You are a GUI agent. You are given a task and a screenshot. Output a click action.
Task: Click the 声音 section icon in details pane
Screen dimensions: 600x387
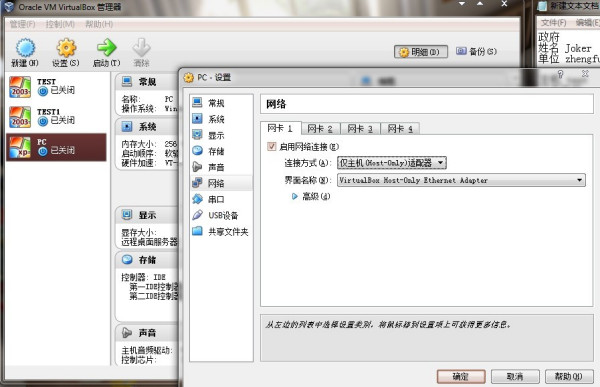pos(127,332)
